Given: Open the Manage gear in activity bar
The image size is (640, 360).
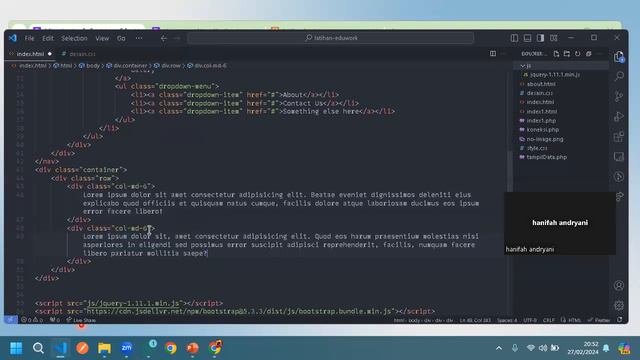Looking at the screenshot, I should (x=619, y=305).
